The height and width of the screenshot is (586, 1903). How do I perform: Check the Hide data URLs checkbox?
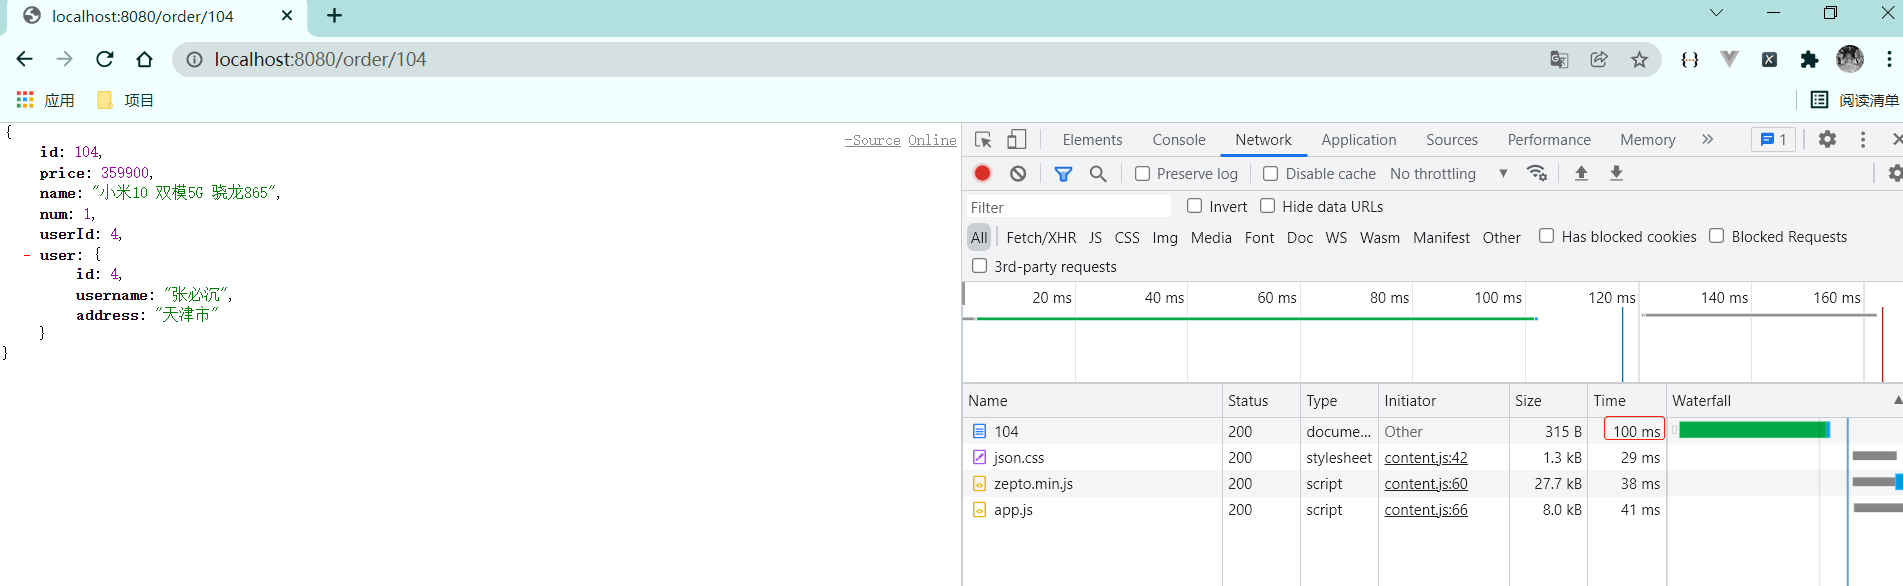(1267, 206)
